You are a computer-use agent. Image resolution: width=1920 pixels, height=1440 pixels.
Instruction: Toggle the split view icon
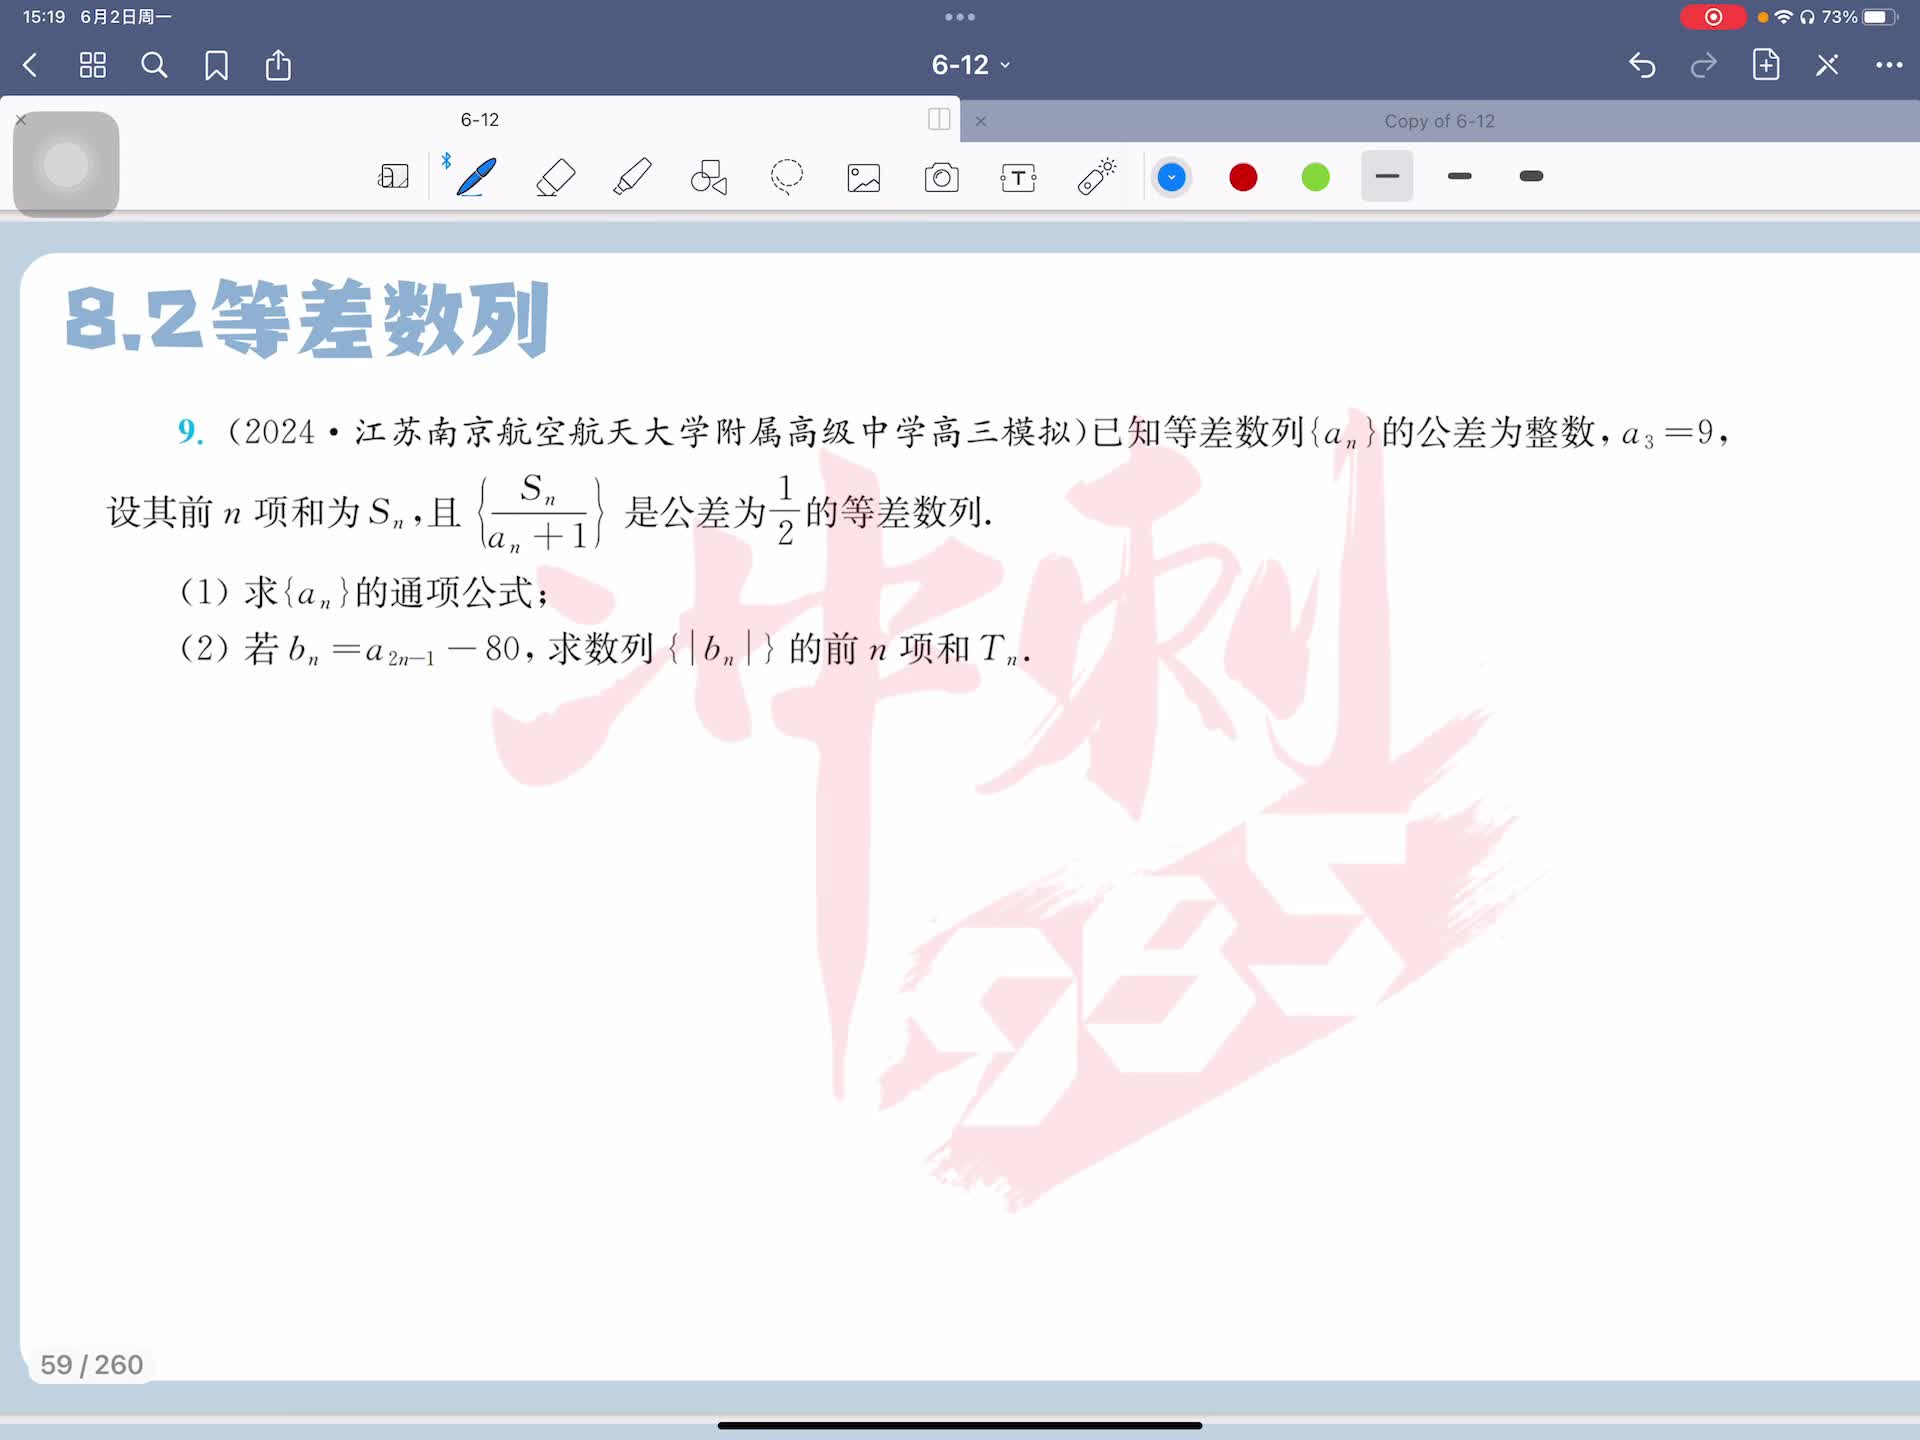tap(939, 120)
